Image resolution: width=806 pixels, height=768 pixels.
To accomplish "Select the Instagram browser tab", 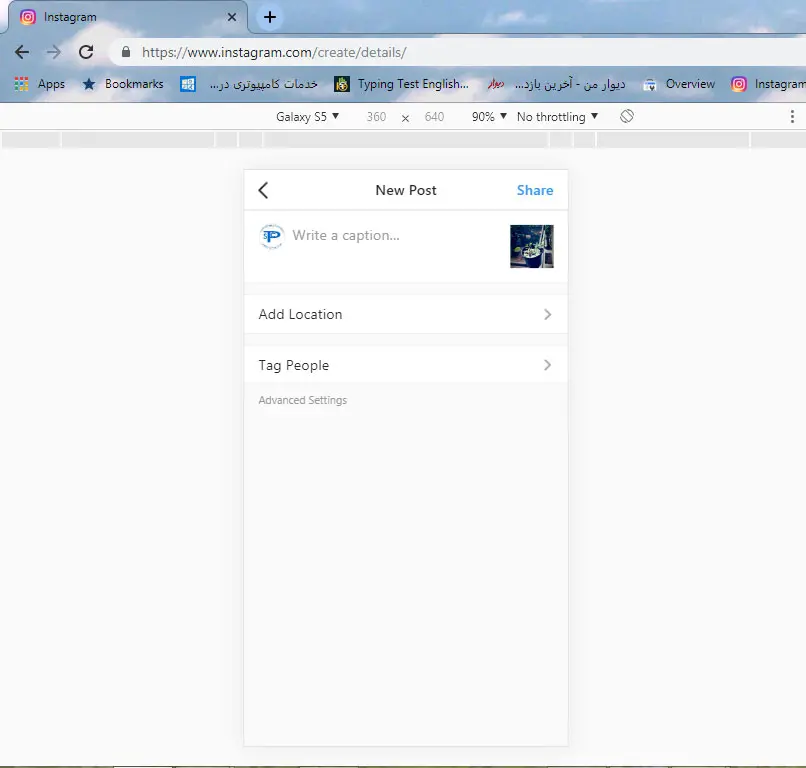I will click(120, 17).
